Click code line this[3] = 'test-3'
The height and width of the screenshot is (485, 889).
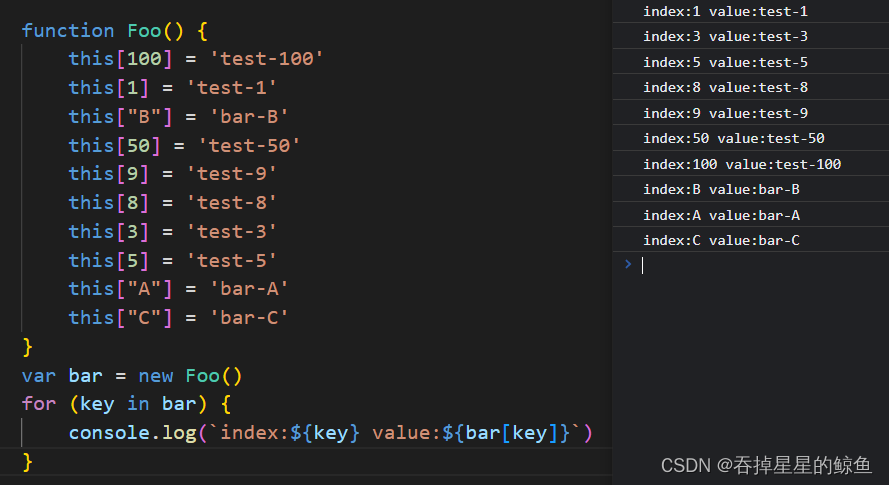(x=172, y=231)
